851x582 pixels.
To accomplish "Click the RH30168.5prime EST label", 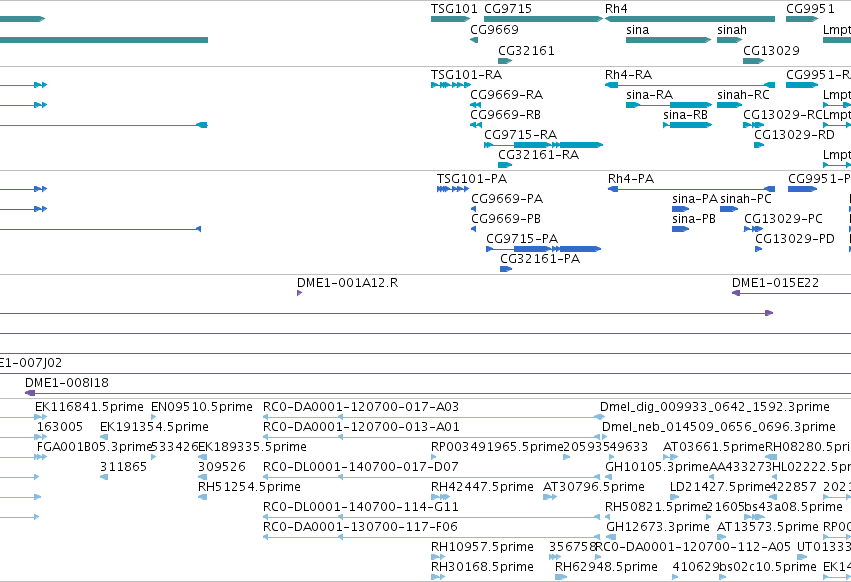I will [482, 567].
